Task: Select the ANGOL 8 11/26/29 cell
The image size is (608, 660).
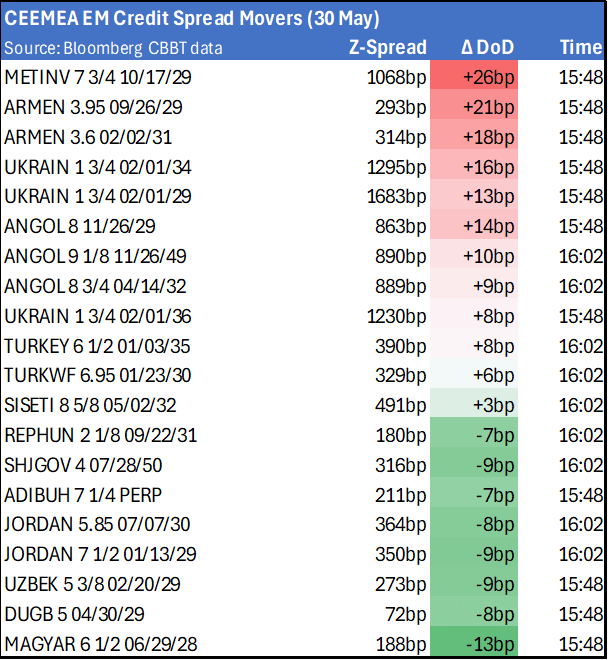Action: point(79,227)
